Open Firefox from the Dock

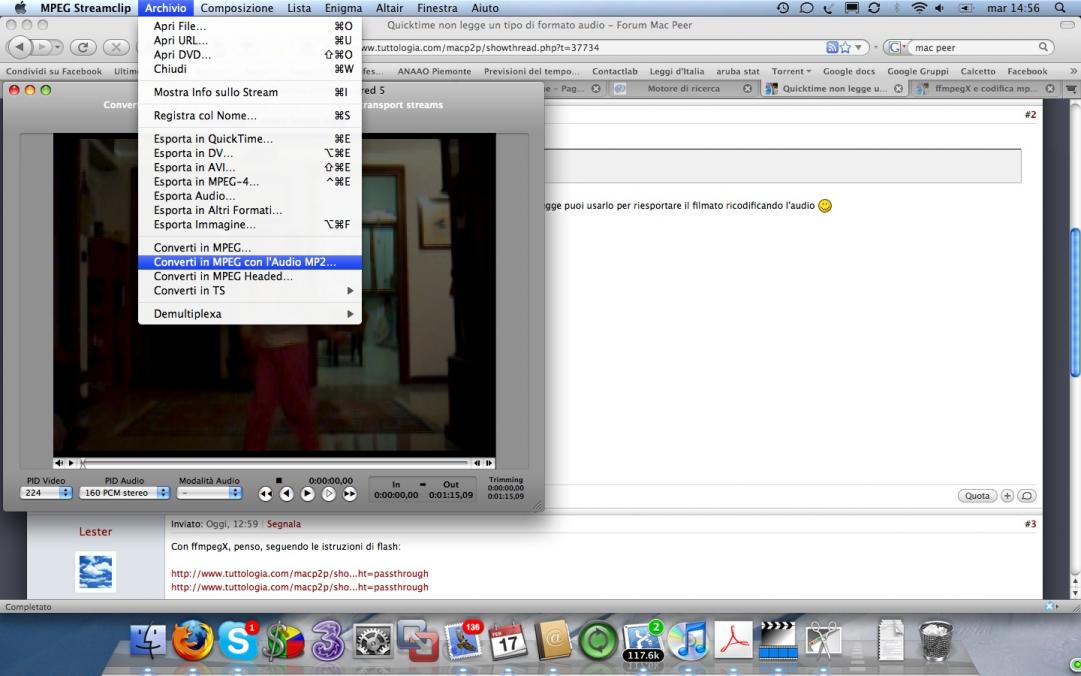192,641
